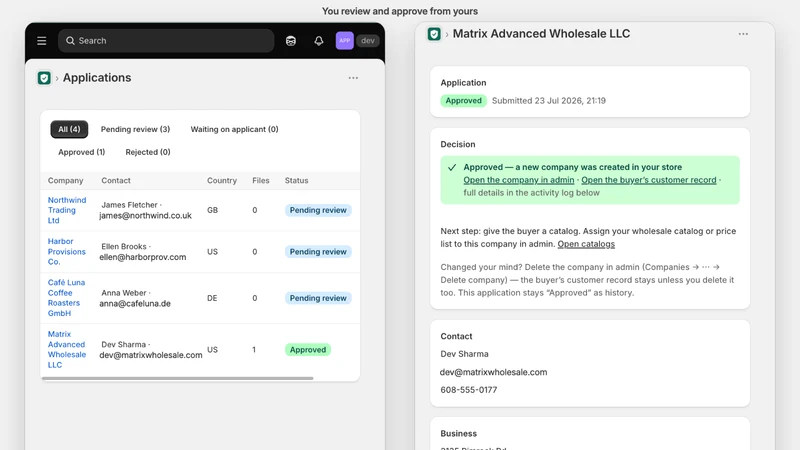The width and height of the screenshot is (800, 450).
Task: Switch to Waiting on applicant (0) tab
Action: [x=235, y=130]
